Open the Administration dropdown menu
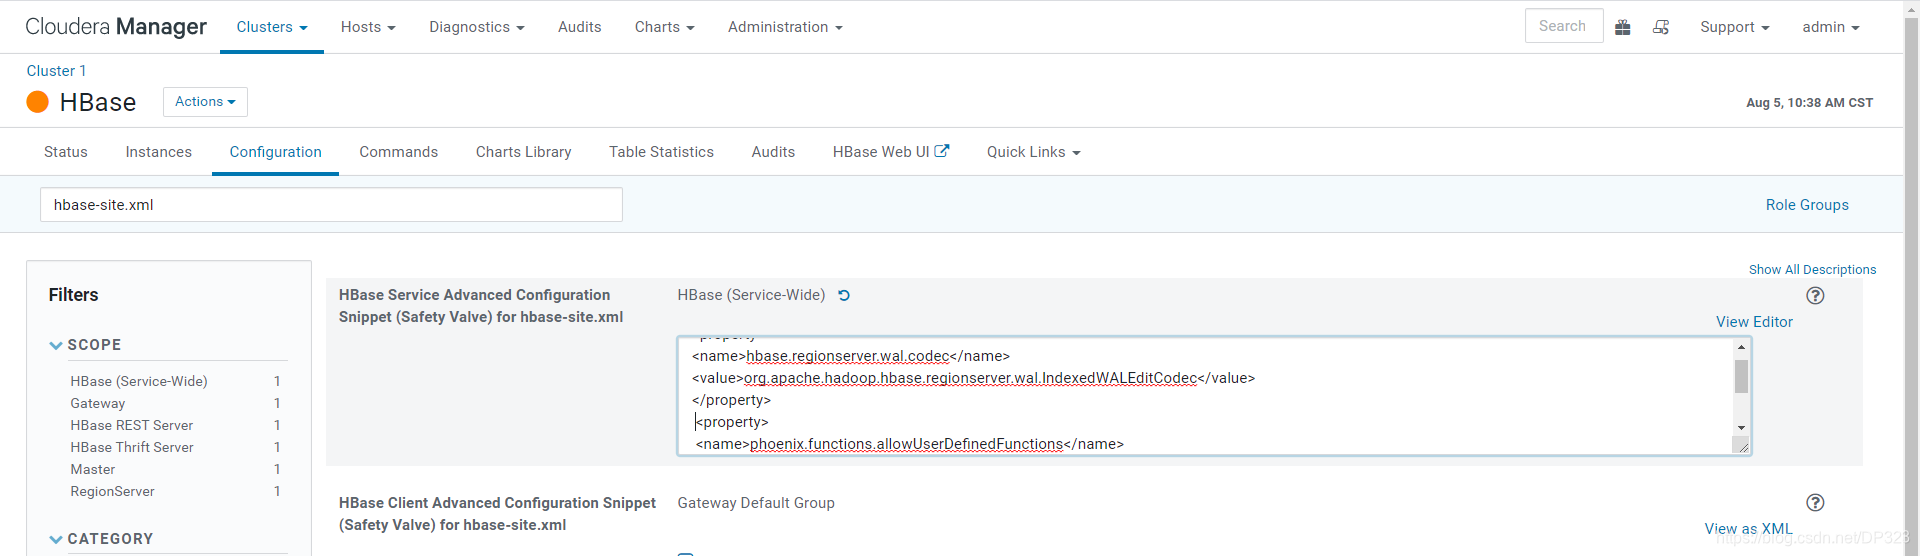Viewport: 1920px width, 556px height. click(785, 27)
